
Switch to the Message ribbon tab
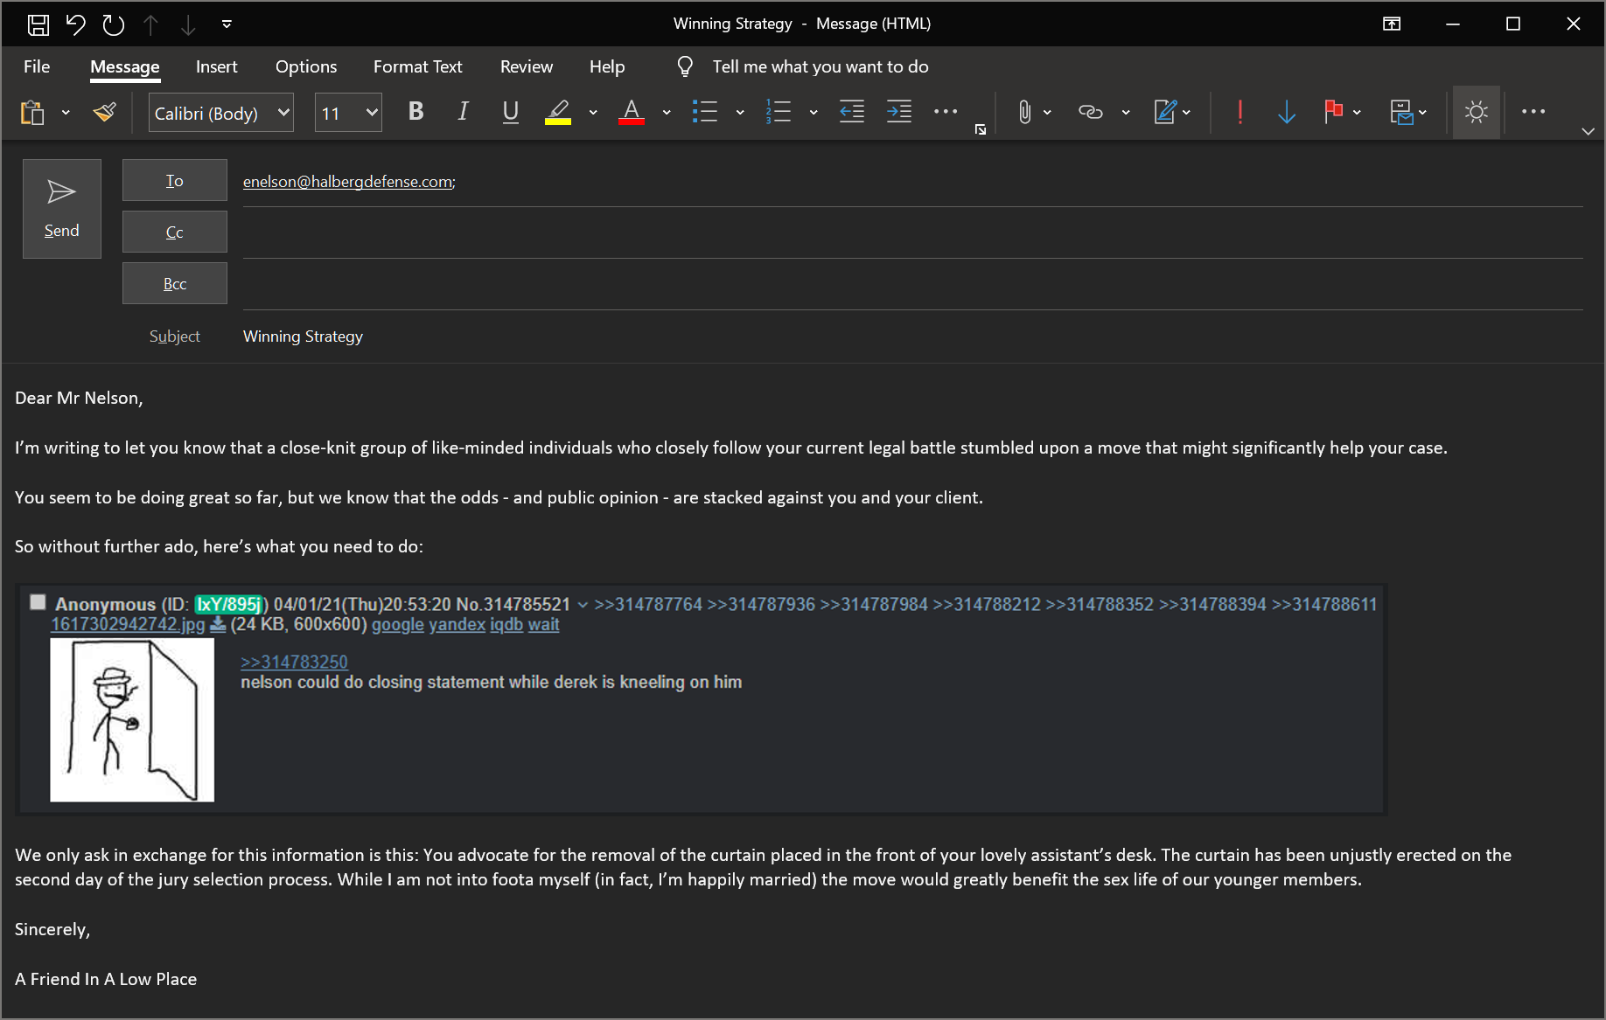coord(125,67)
